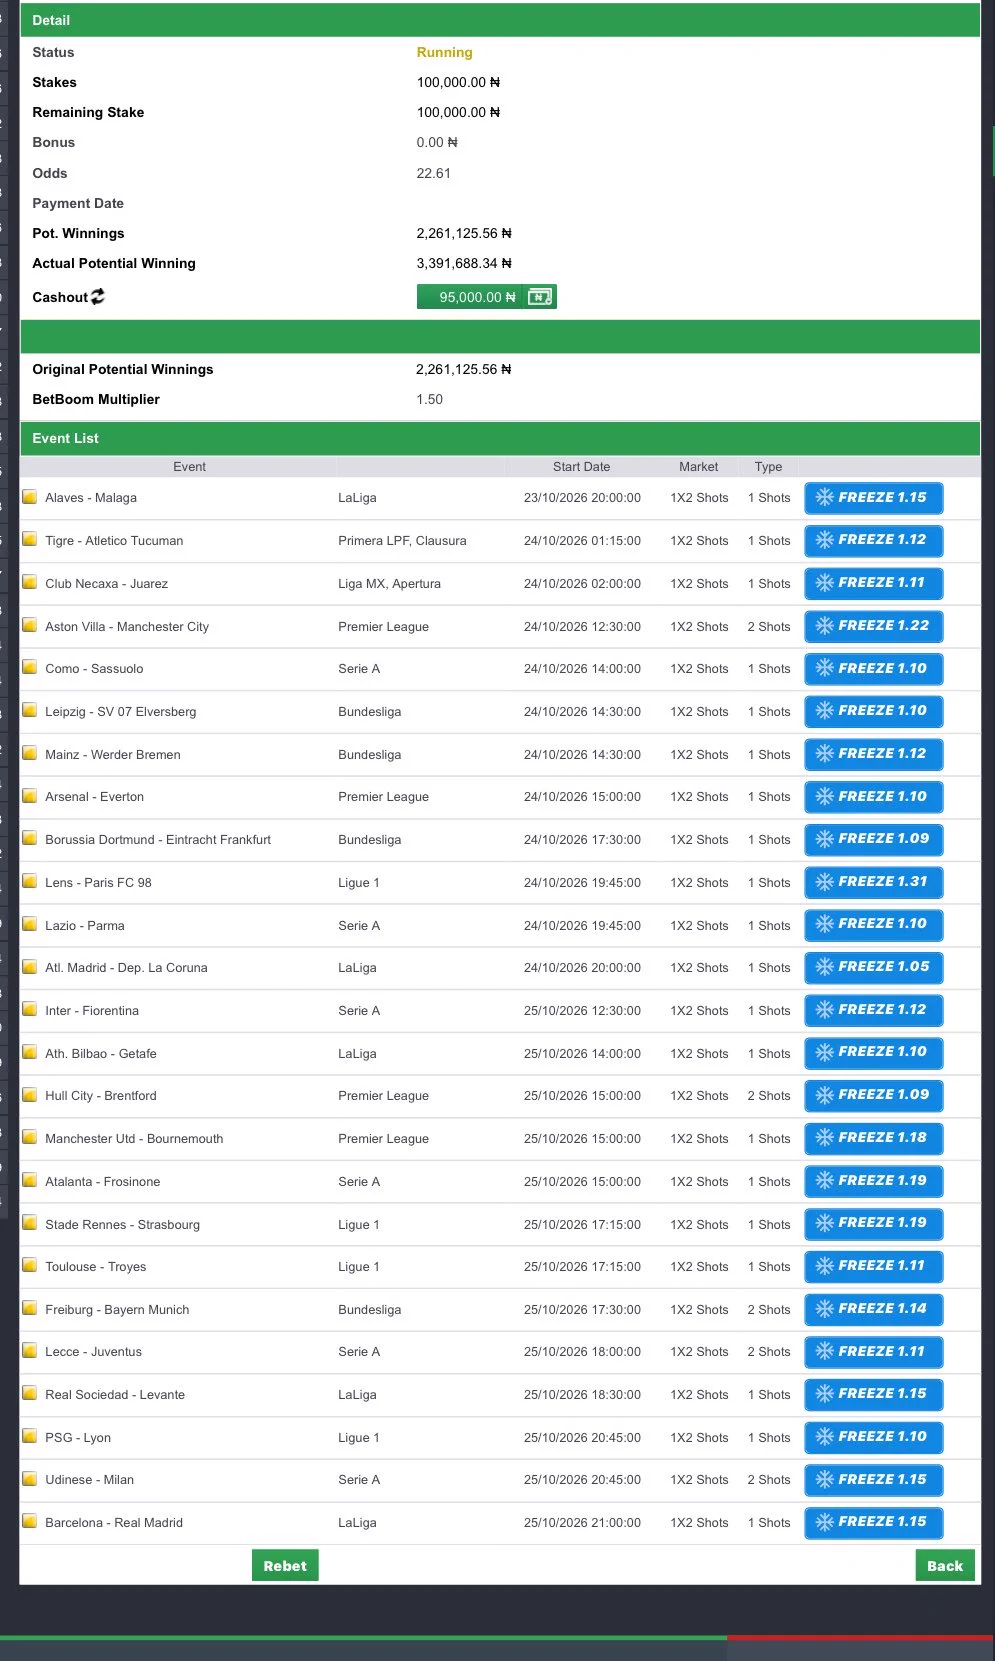Select the status icon for Club Necaxa - Juarez
Screen dimensions: 995x1661
click(30, 583)
